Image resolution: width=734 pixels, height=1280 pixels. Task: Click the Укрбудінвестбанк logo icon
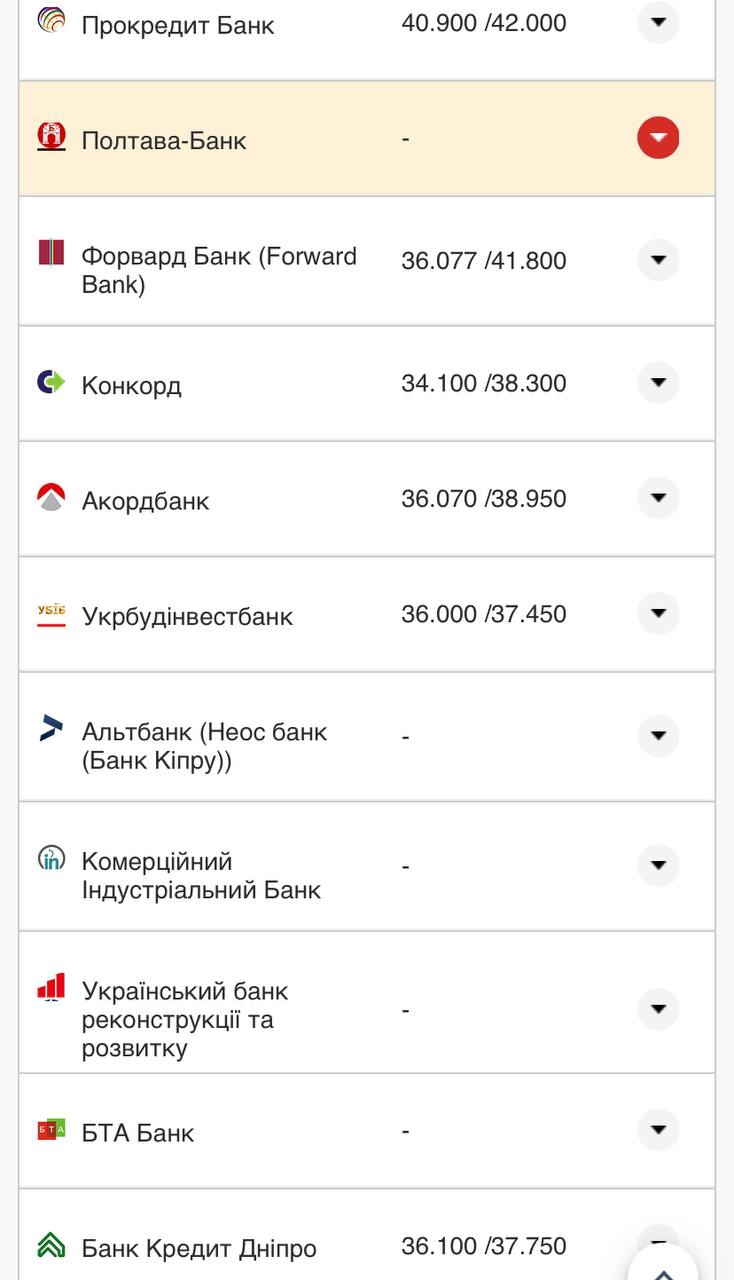[51, 613]
